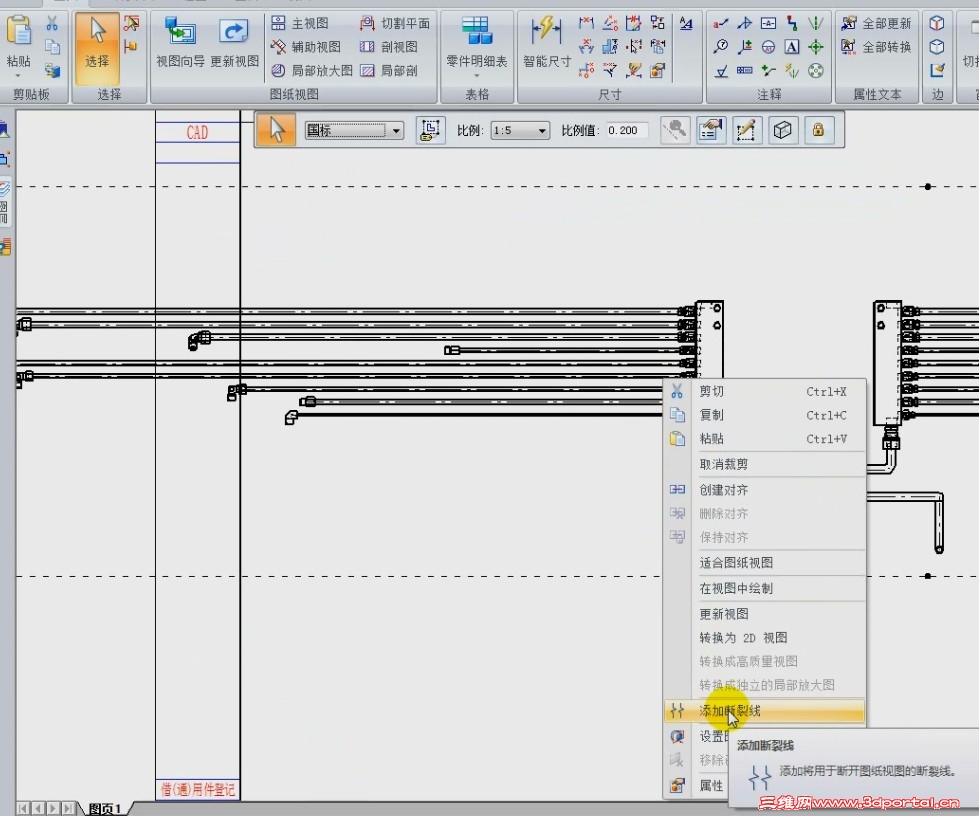This screenshot has width=979, height=816.
Task: Choose Cut (剪切) in the context menu
Action: pos(765,391)
